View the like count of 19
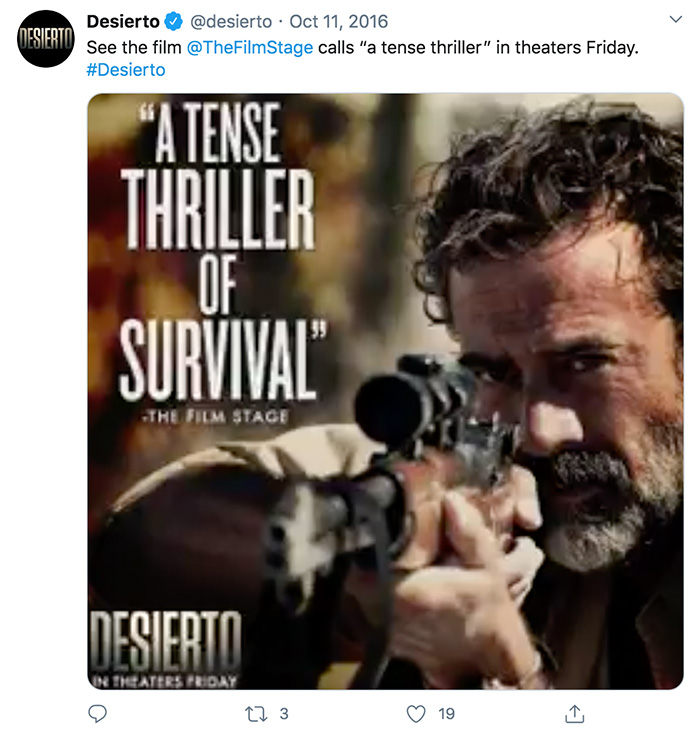The width and height of the screenshot is (700, 735). 446,713
